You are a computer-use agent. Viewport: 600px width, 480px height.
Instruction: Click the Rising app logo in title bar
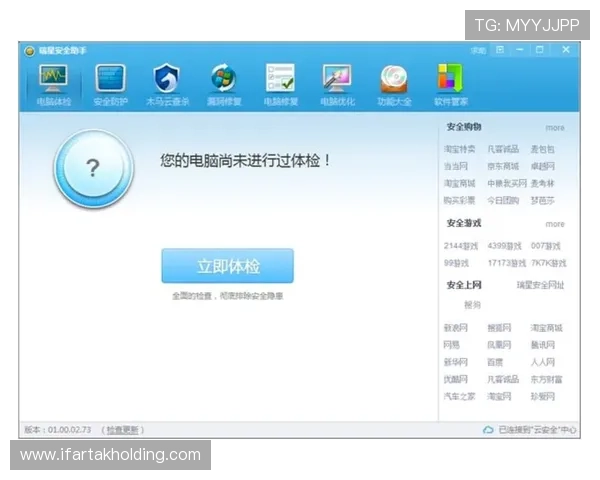[29, 51]
